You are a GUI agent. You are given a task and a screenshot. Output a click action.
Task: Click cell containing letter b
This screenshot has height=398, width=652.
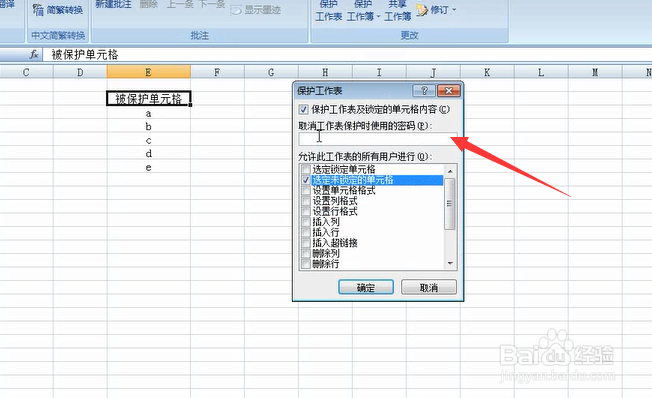148,126
